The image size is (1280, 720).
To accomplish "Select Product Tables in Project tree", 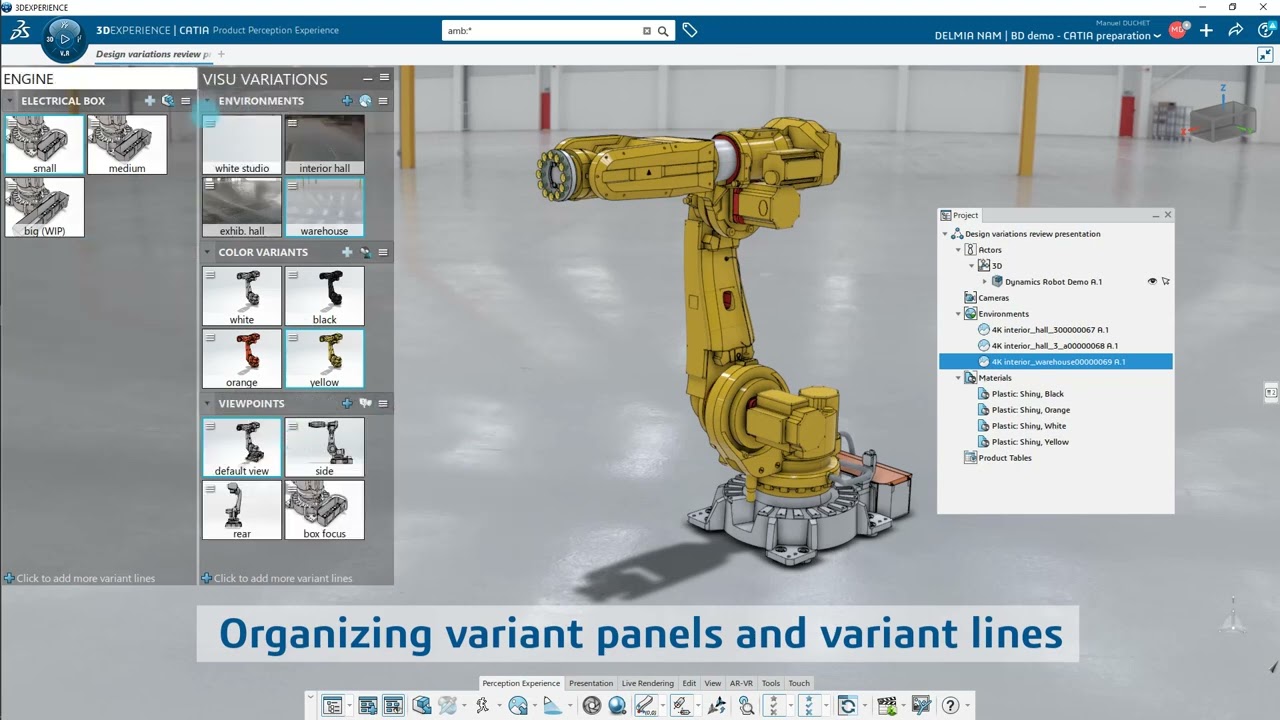I will [x=1005, y=458].
